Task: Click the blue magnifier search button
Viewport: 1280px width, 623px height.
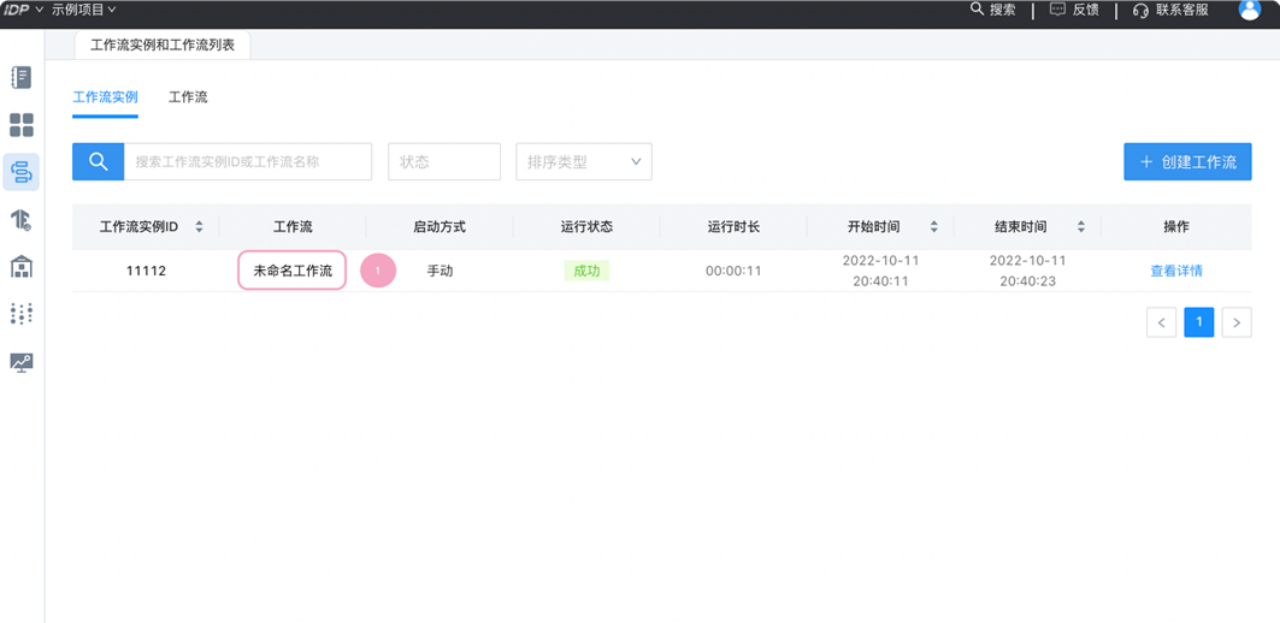Action: 98,162
